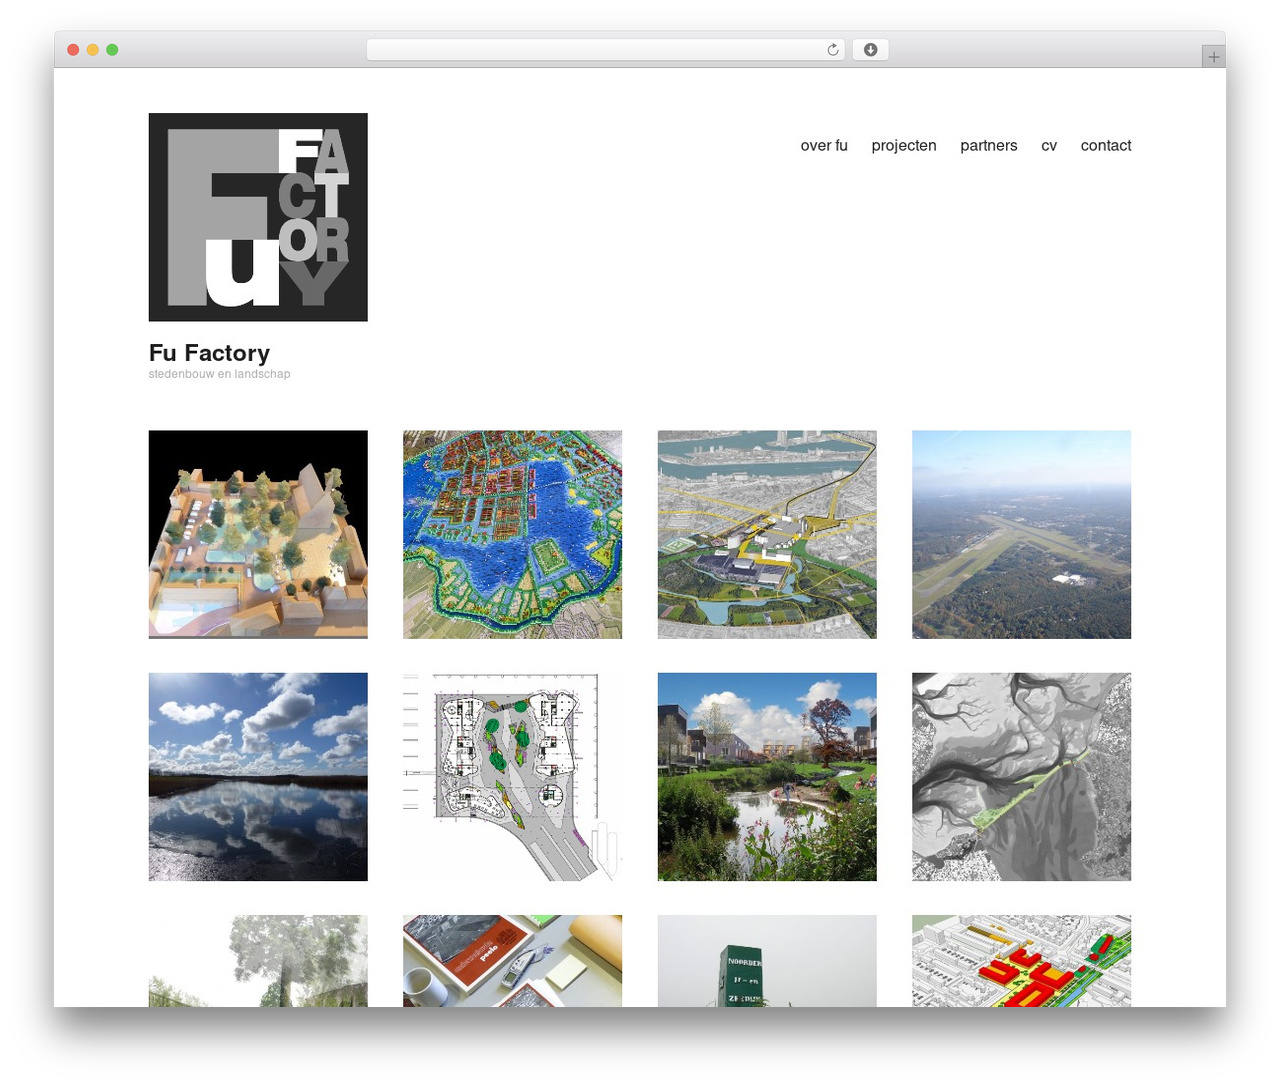Image resolution: width=1280 pixels, height=1084 pixels.
Task: Open the blue water town map thumbnail
Action: [x=512, y=534]
